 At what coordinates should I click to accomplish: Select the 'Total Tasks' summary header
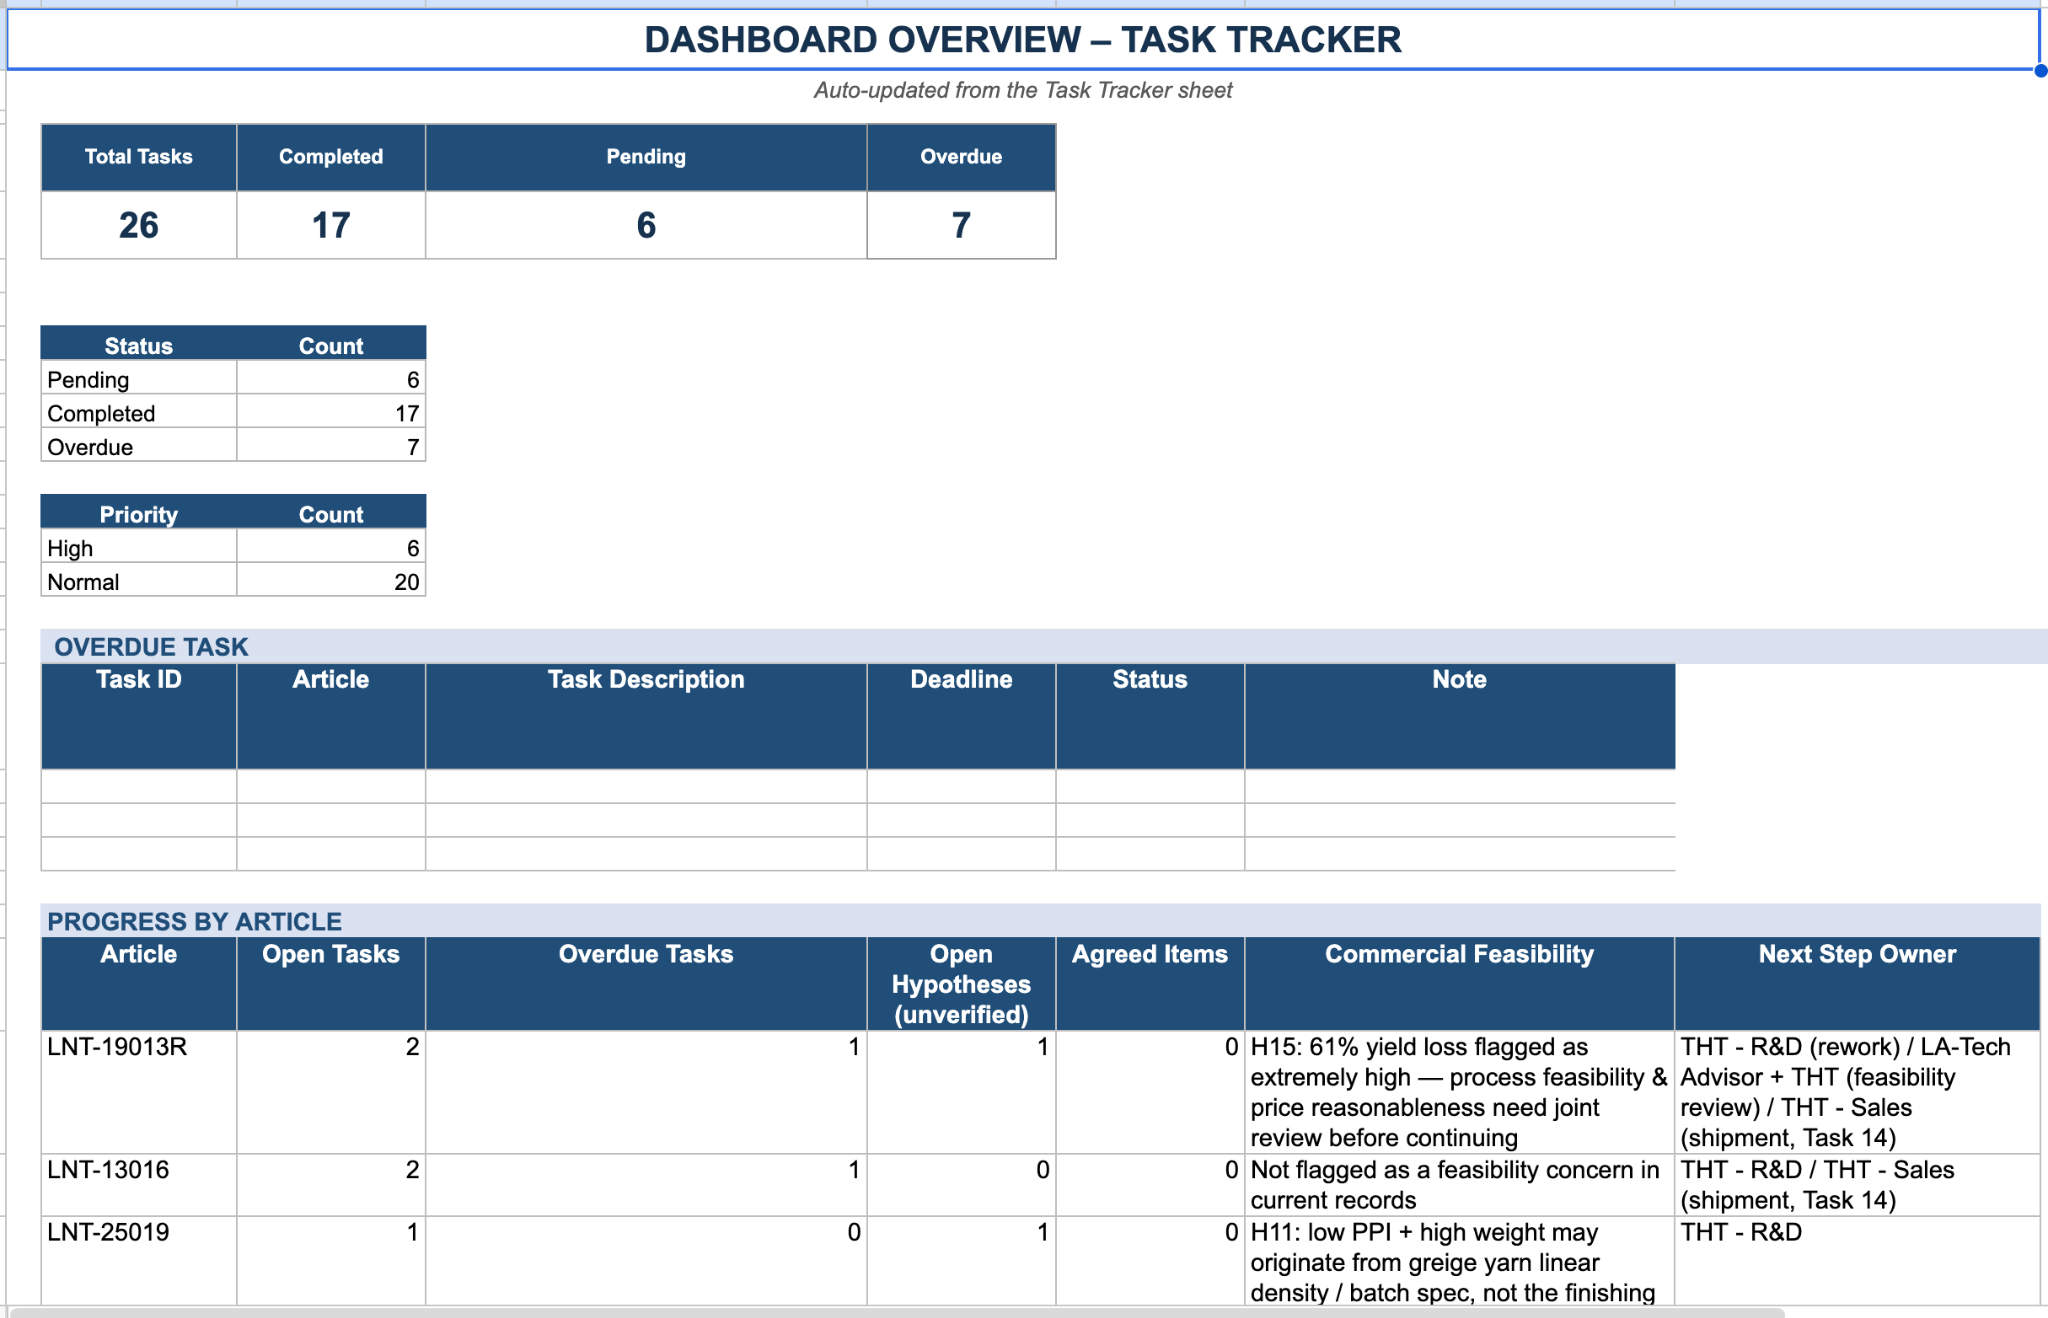click(139, 157)
